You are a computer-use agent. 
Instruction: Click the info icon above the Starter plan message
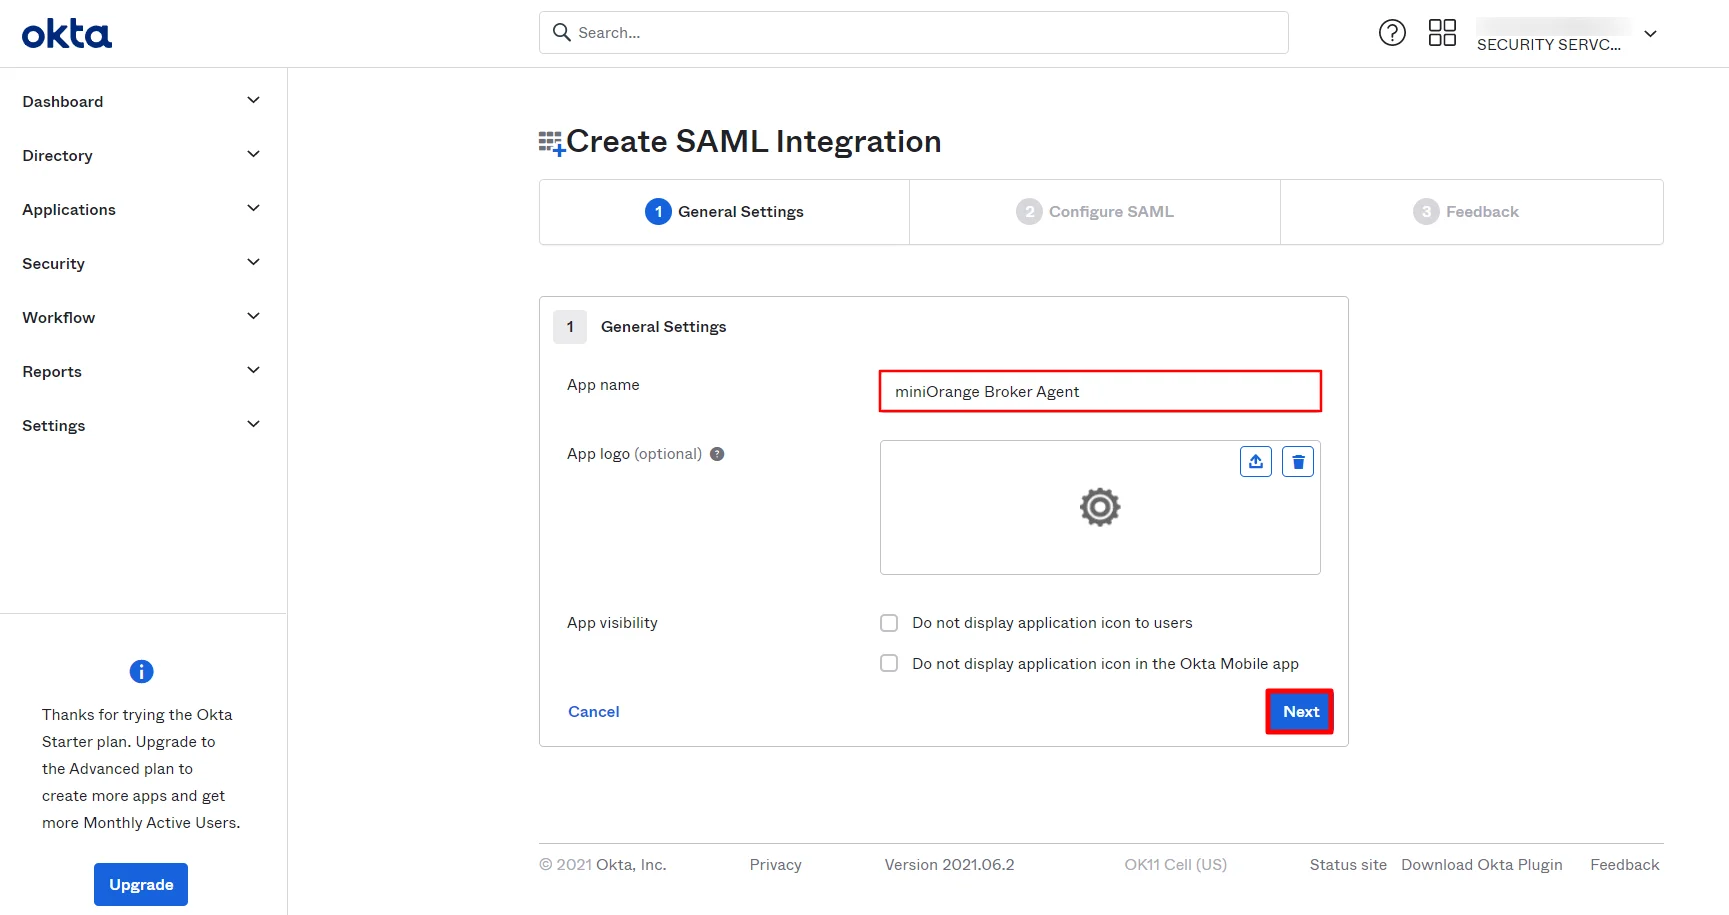[140, 671]
